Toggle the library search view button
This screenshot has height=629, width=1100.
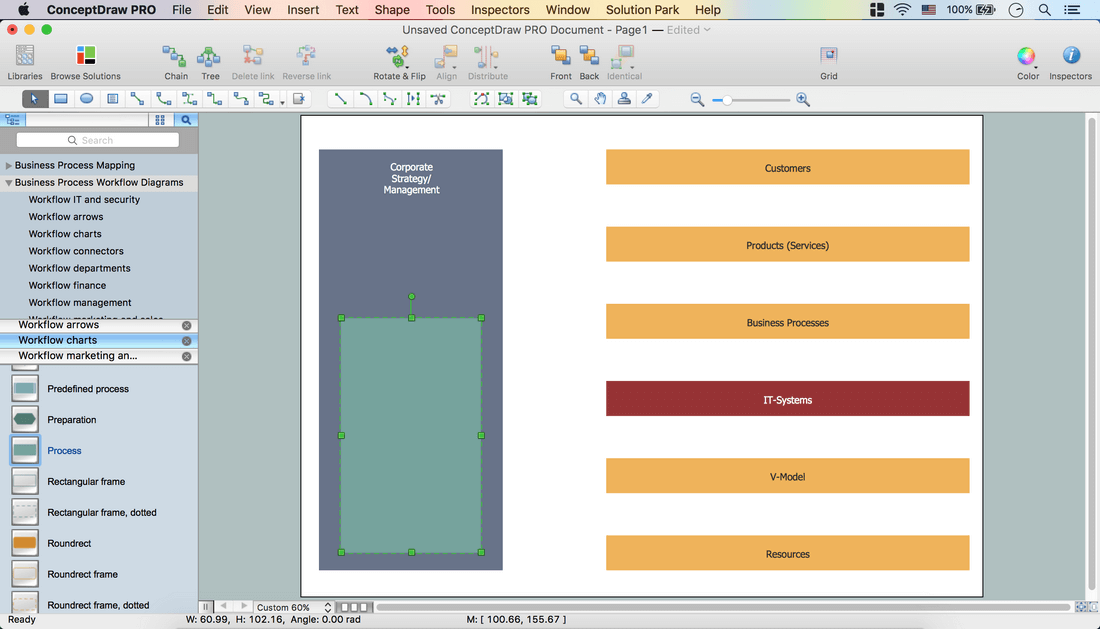click(x=186, y=120)
